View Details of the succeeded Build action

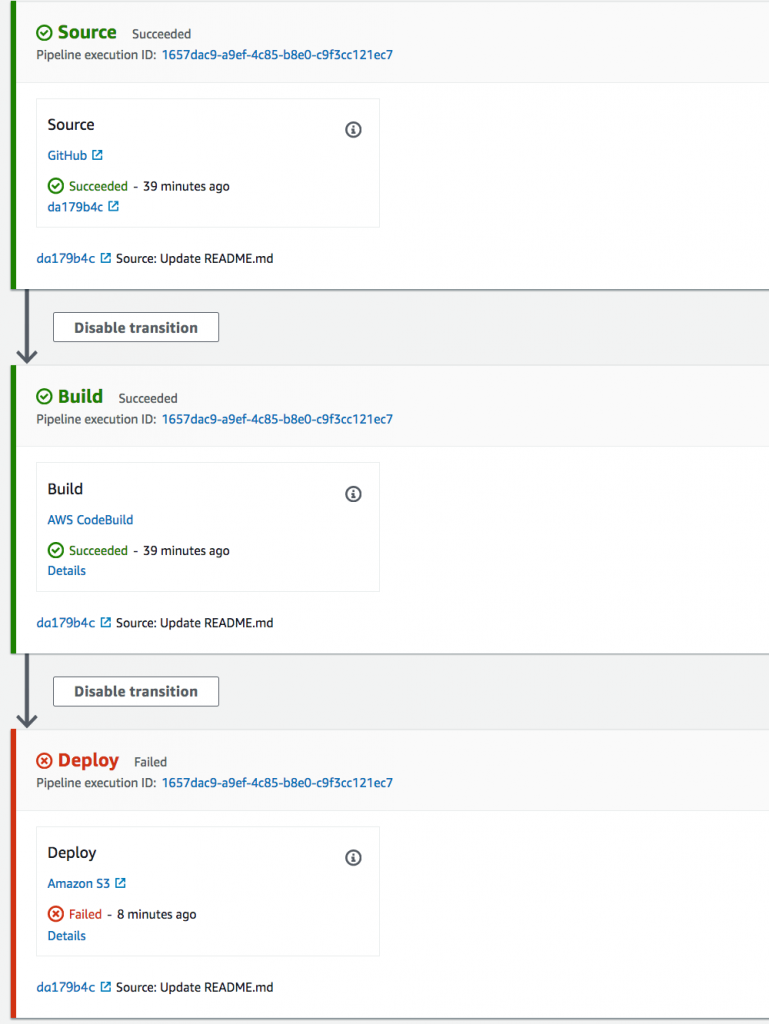[x=66, y=570]
